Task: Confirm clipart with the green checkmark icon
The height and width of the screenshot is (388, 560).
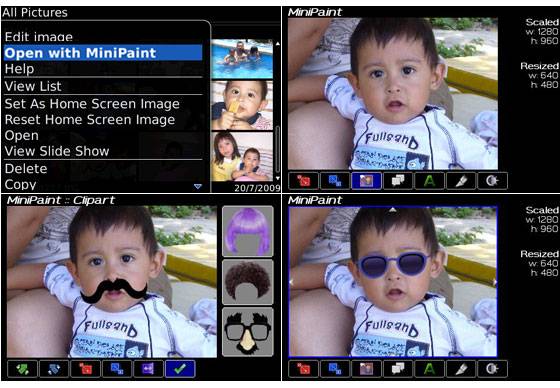Action: tap(180, 369)
